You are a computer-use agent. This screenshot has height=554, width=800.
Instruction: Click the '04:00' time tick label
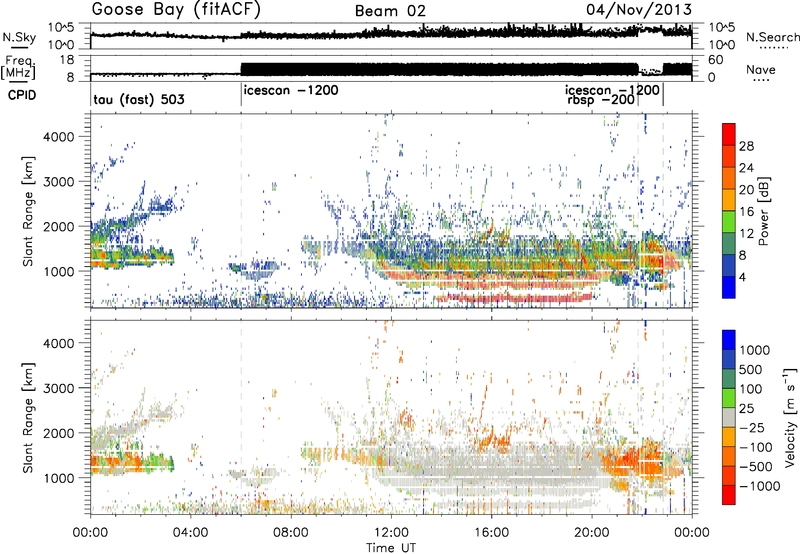point(190,533)
